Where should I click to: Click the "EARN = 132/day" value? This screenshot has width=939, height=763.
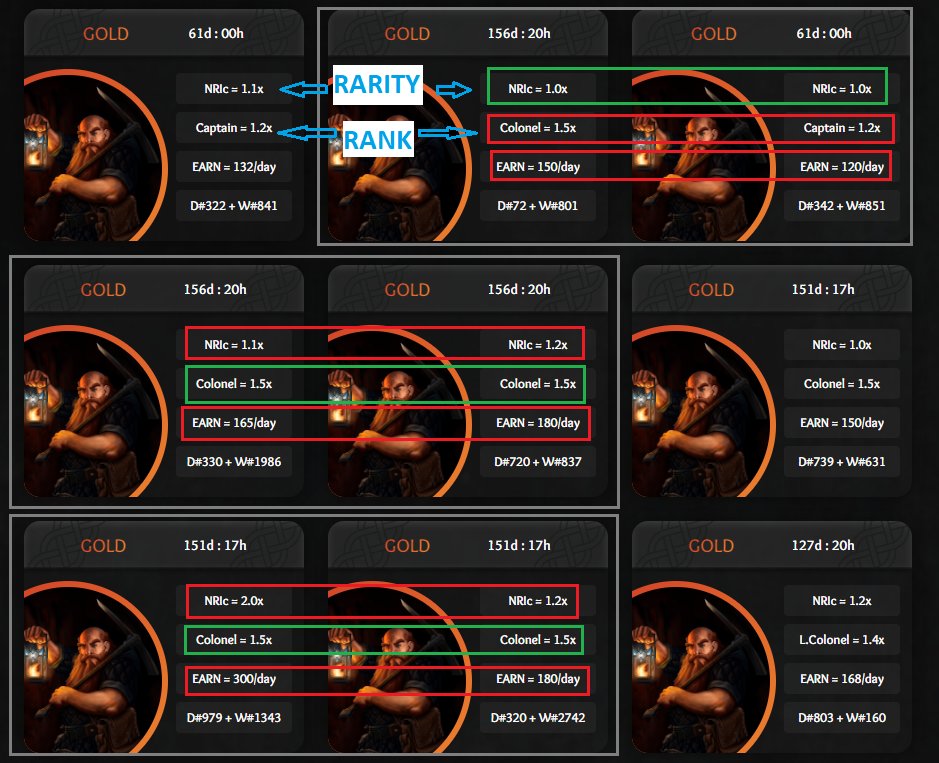point(234,167)
